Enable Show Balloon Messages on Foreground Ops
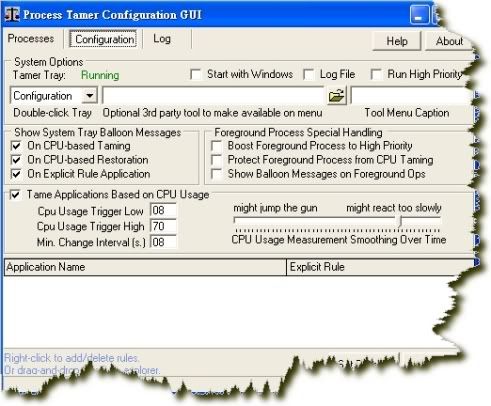 [217, 174]
